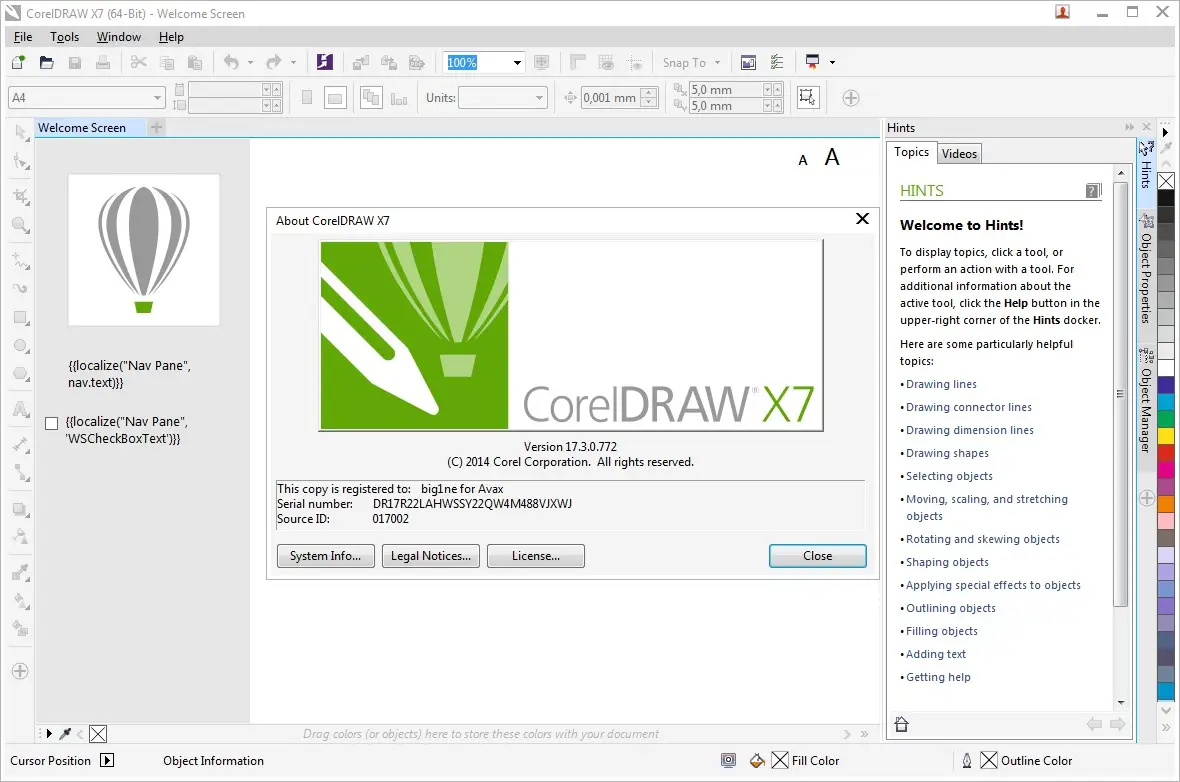Open the Getting help hint link
Screen dimensions: 1180x782
click(938, 677)
